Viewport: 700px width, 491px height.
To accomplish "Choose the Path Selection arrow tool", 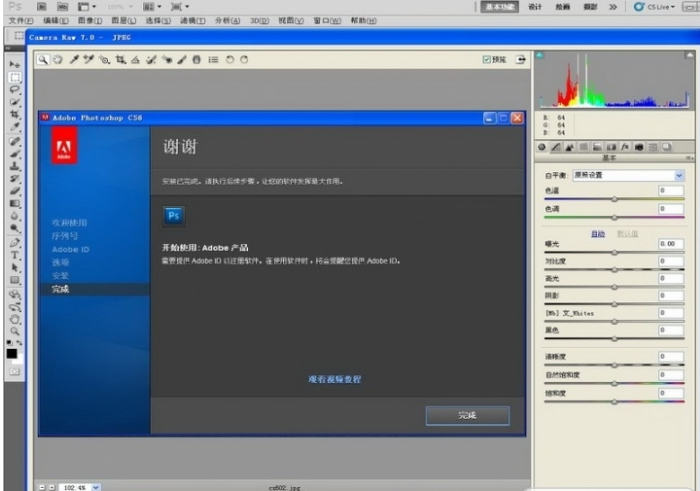I will (14, 268).
